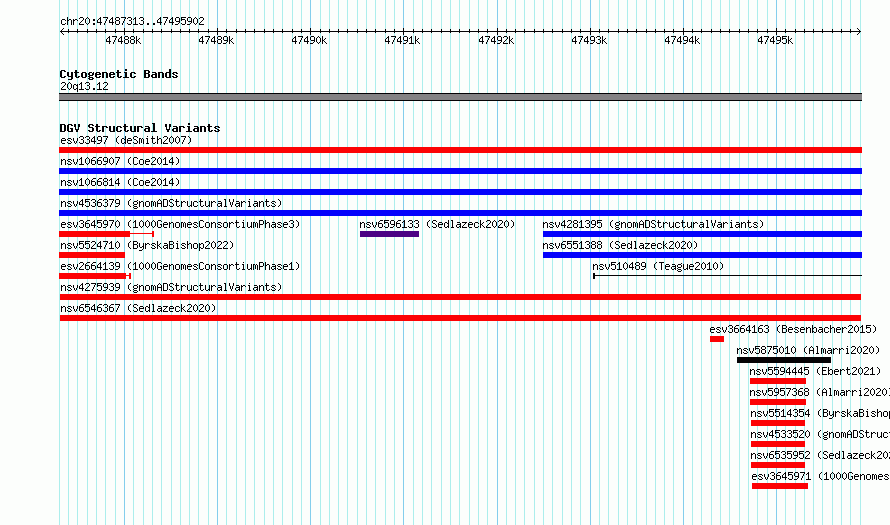Viewport: 890px width, 525px height.
Task: Open esv3664163 (Besenbacher2015) label
Action: [793, 329]
